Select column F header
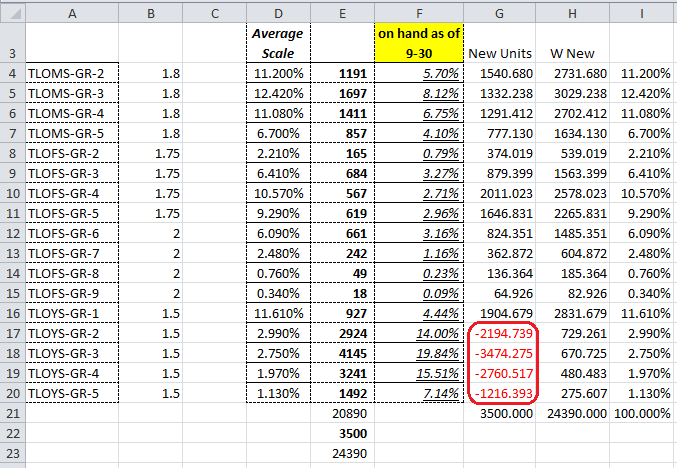 (x=419, y=14)
